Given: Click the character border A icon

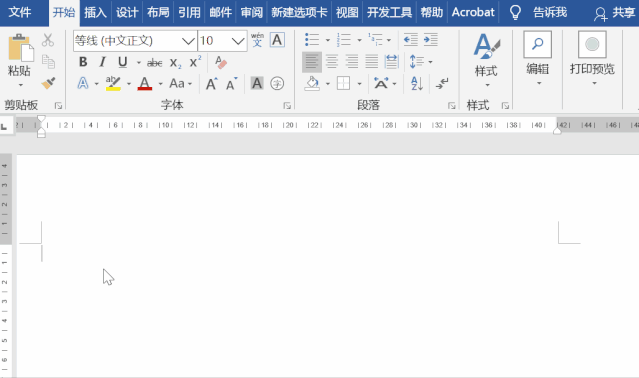Looking at the screenshot, I should pyautogui.click(x=277, y=40).
